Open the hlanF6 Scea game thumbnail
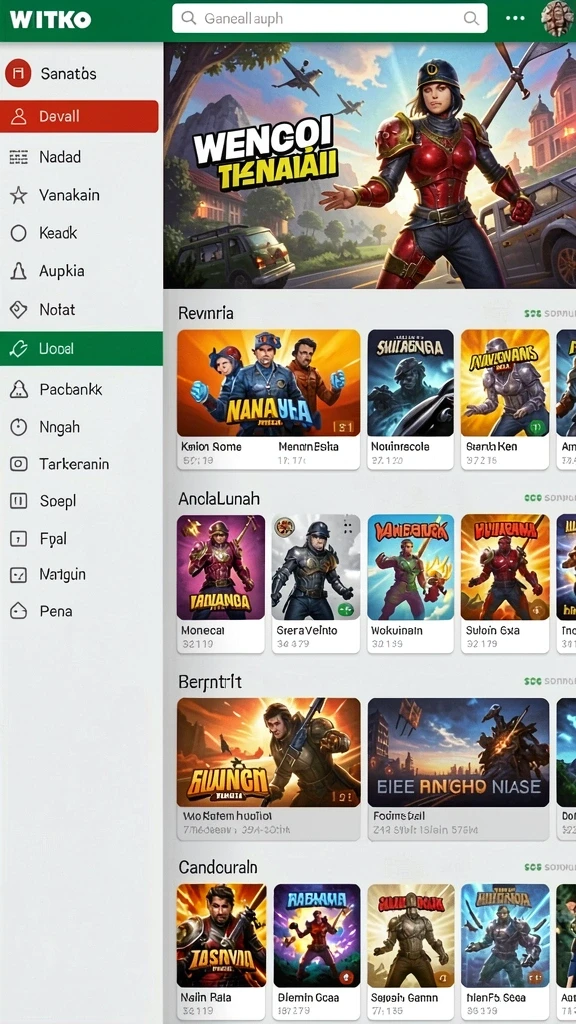This screenshot has width=576, height=1024. click(505, 935)
